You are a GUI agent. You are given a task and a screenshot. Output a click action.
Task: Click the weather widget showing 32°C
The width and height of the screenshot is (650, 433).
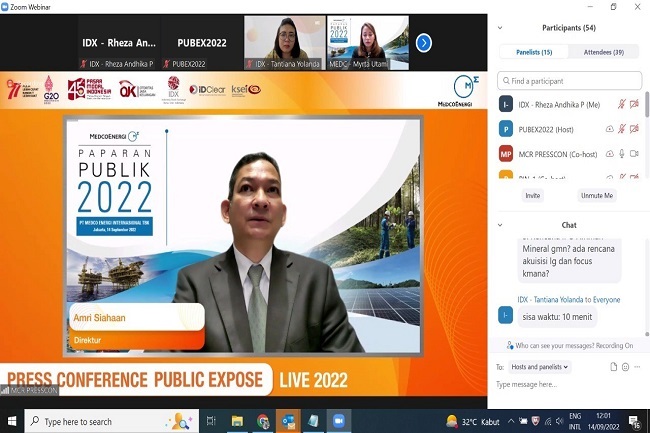click(473, 422)
